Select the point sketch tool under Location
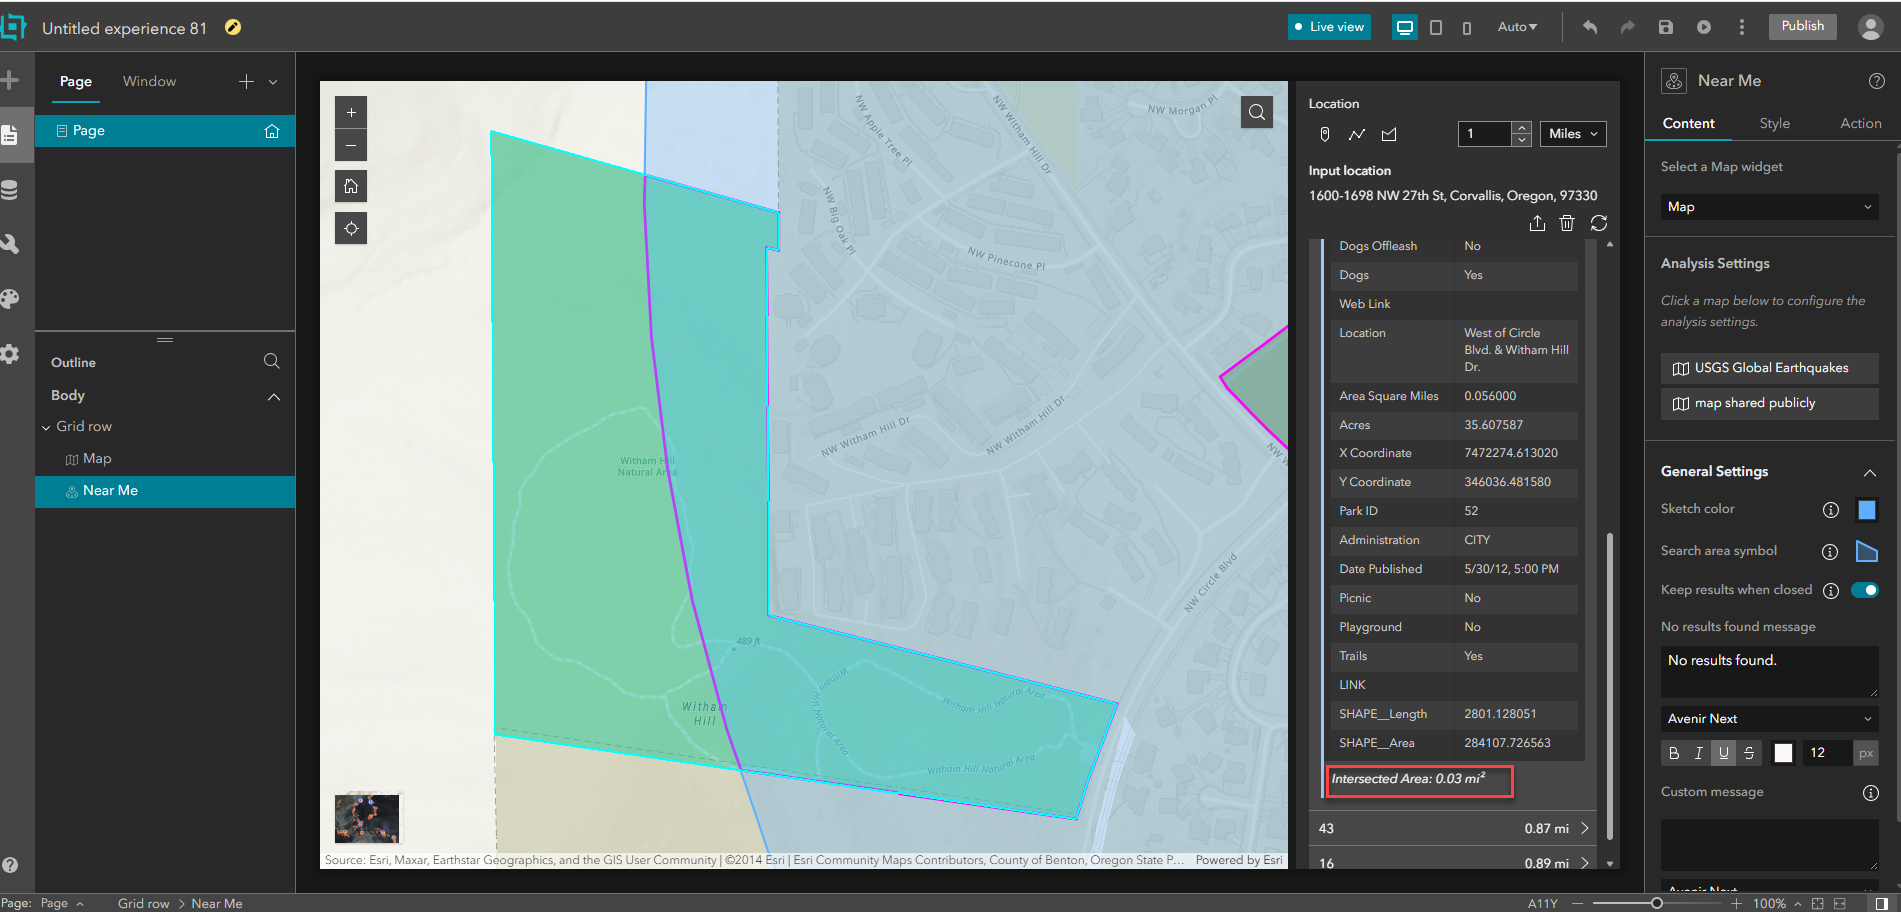The image size is (1901, 912). point(1324,134)
